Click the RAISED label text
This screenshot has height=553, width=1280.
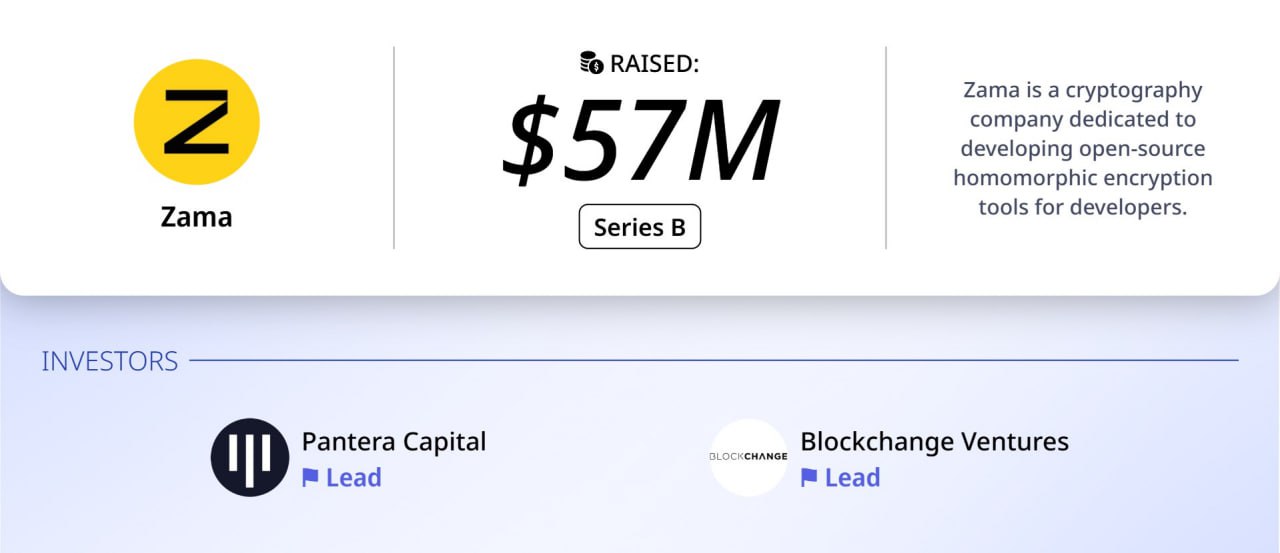655,64
